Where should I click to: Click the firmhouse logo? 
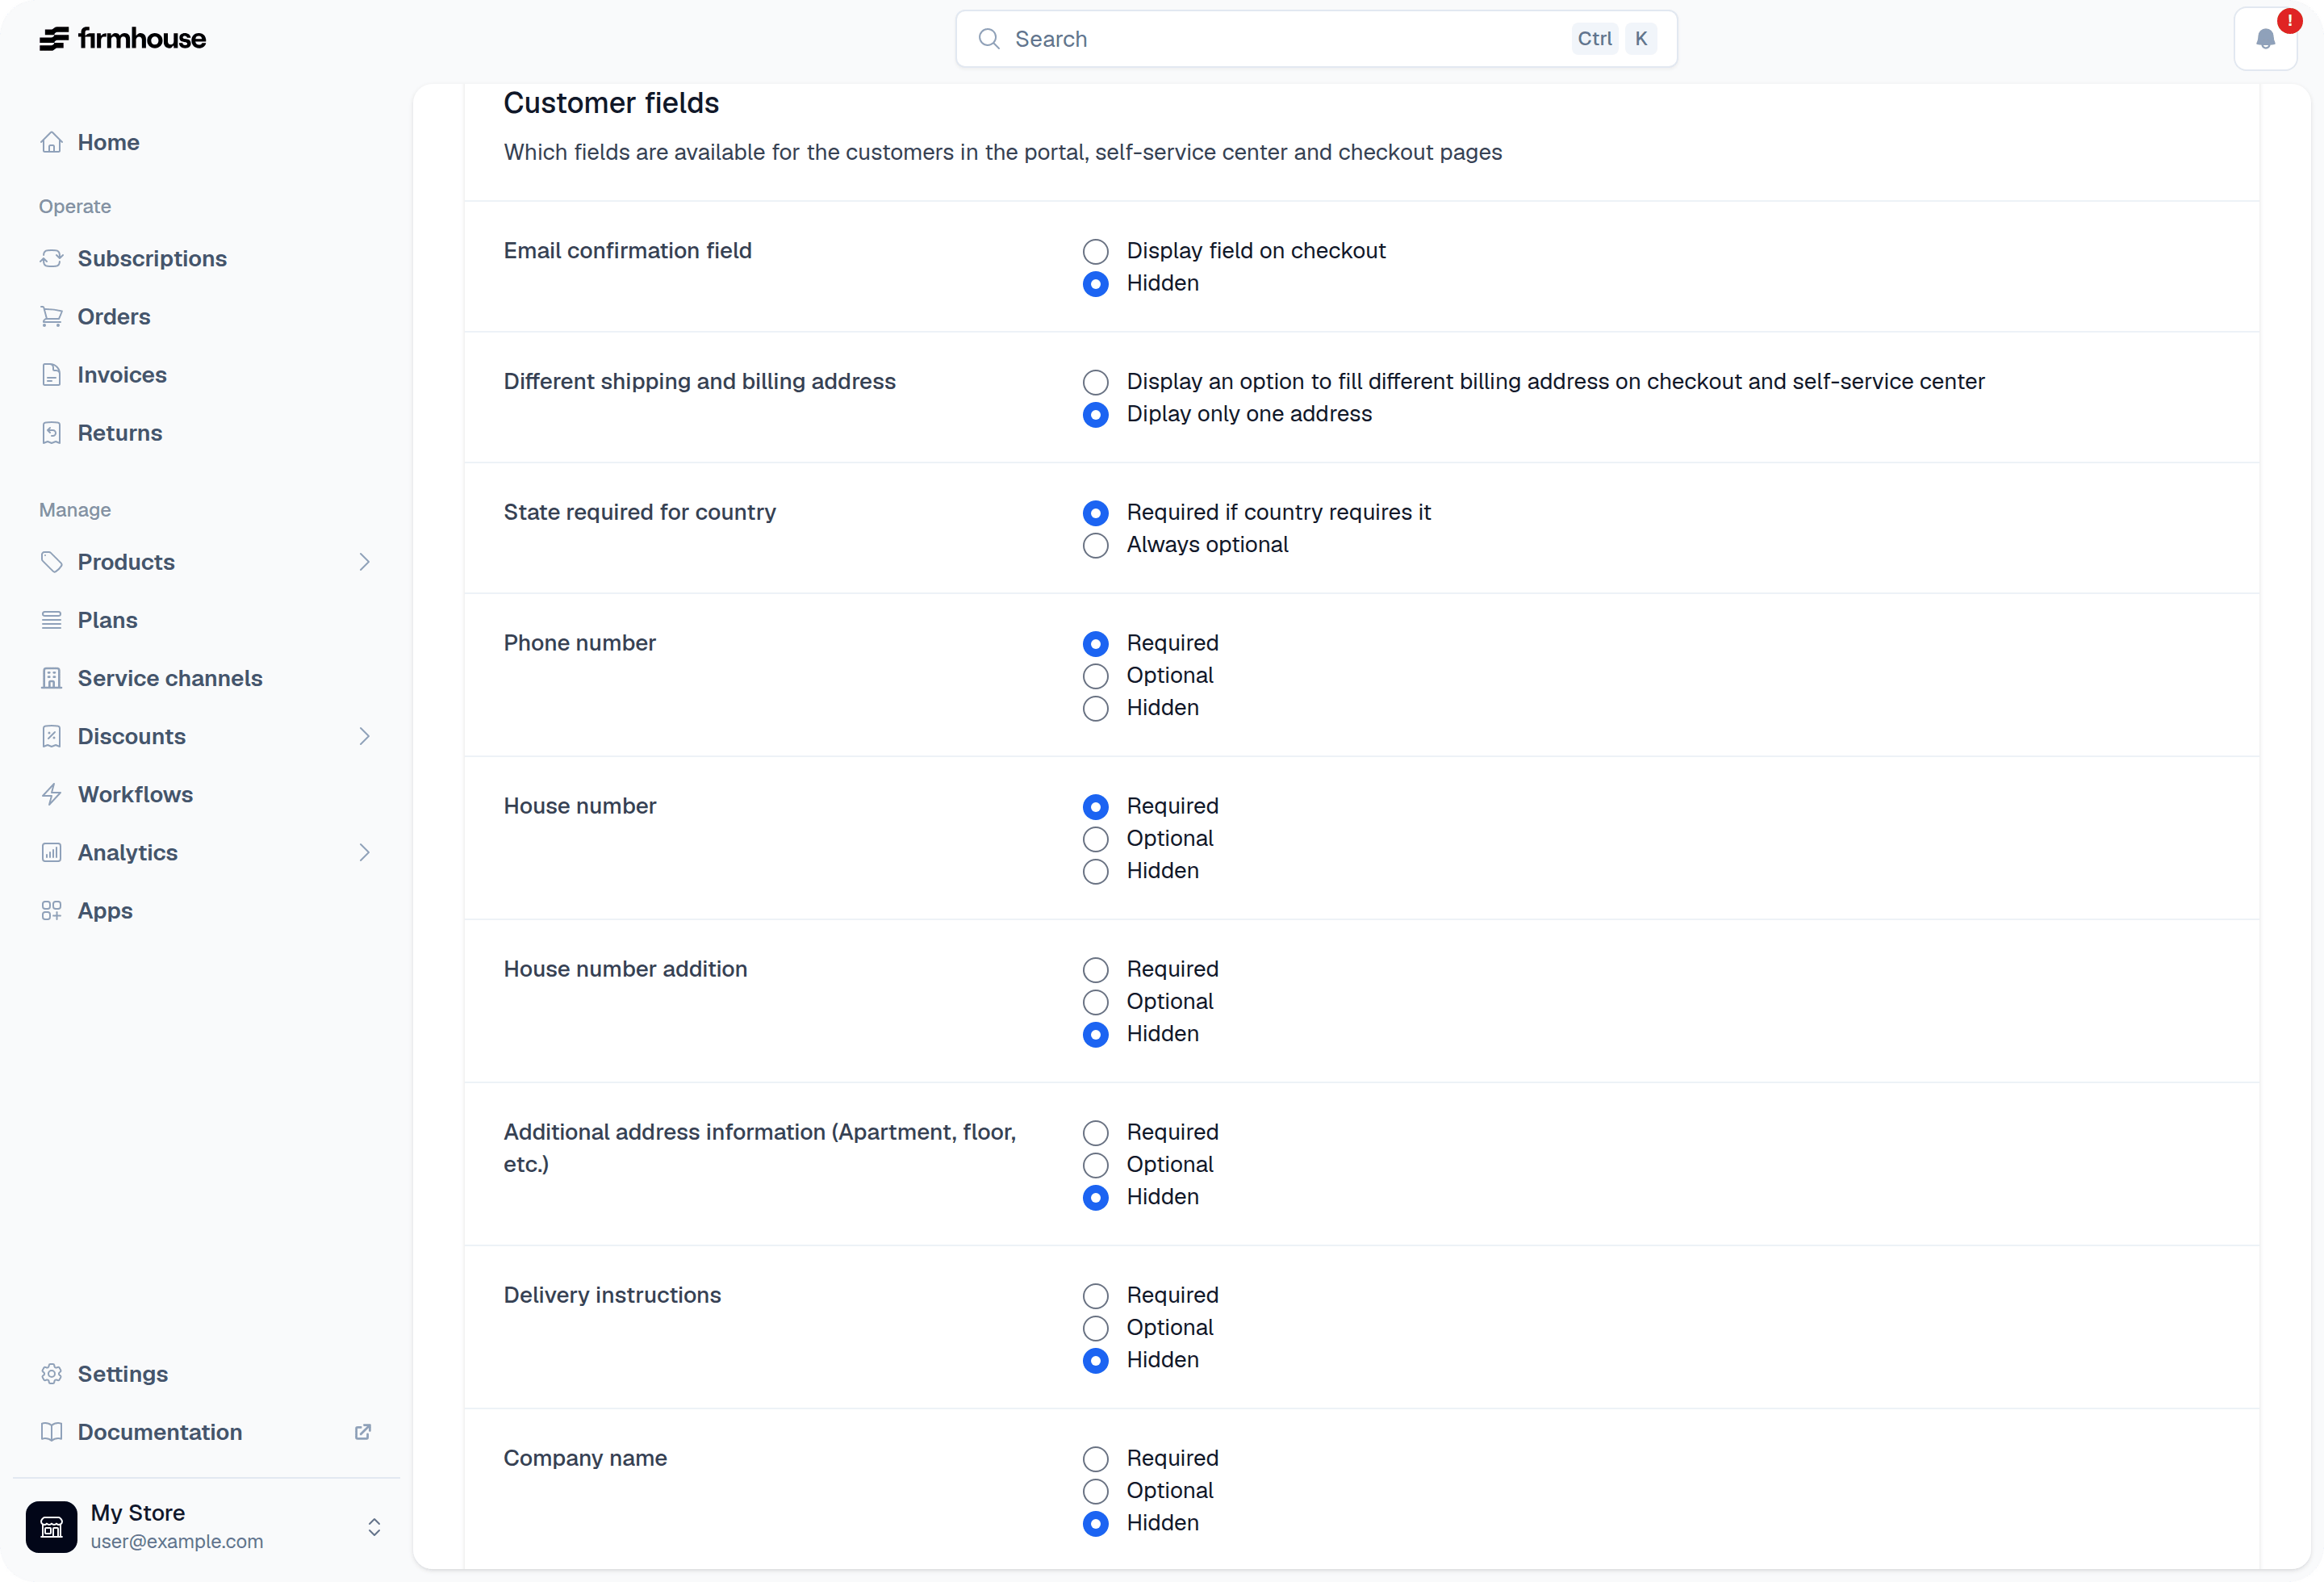[x=122, y=39]
